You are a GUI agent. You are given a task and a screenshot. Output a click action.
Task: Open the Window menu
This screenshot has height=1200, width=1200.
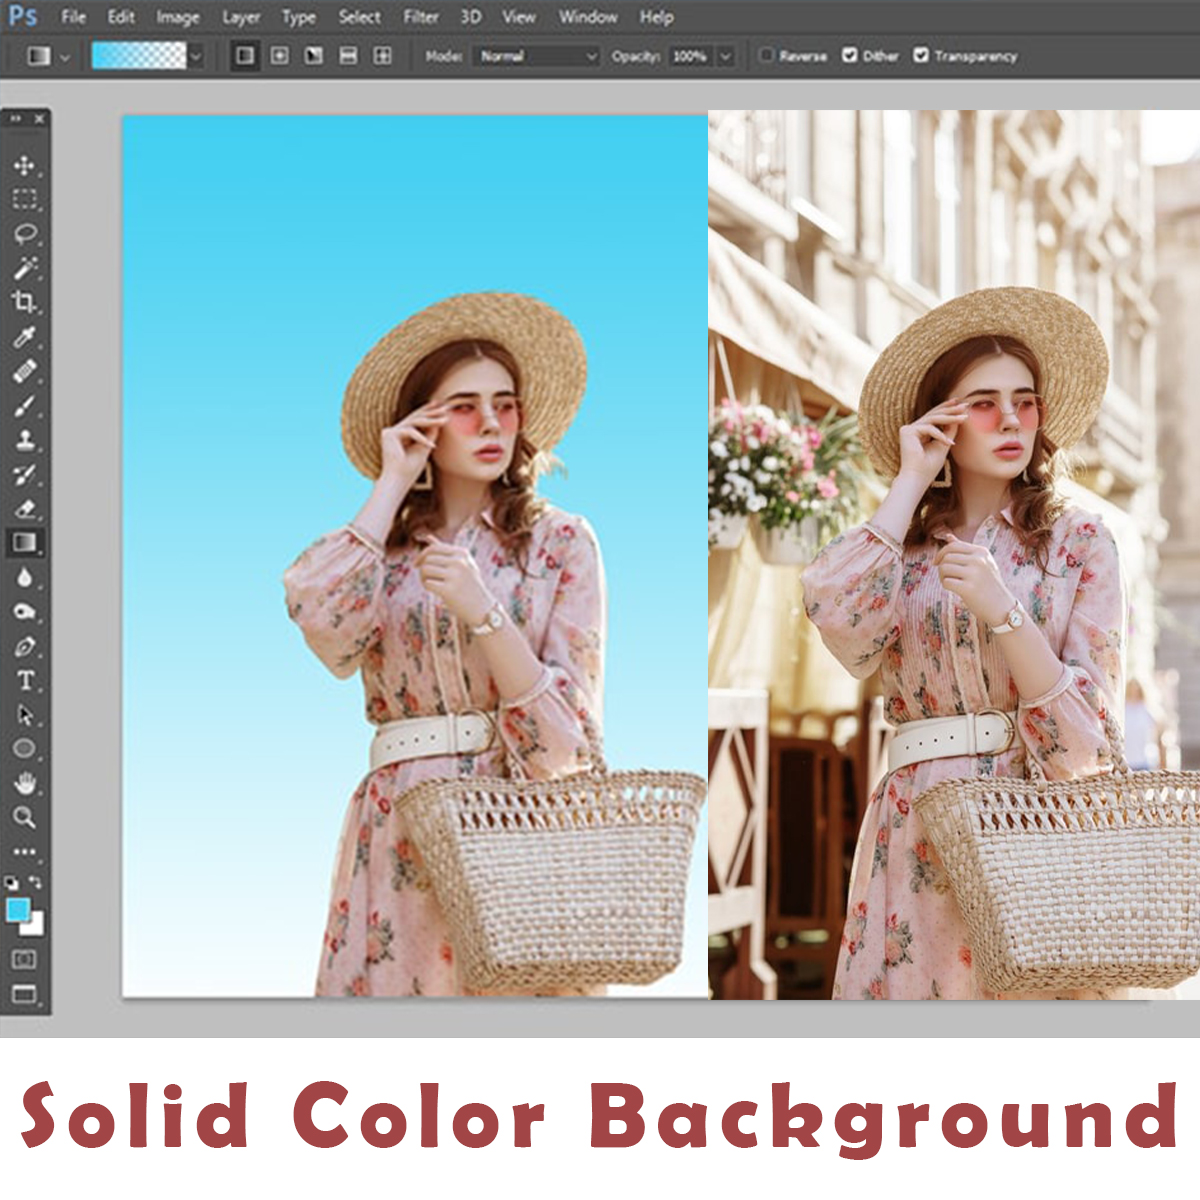tap(588, 17)
